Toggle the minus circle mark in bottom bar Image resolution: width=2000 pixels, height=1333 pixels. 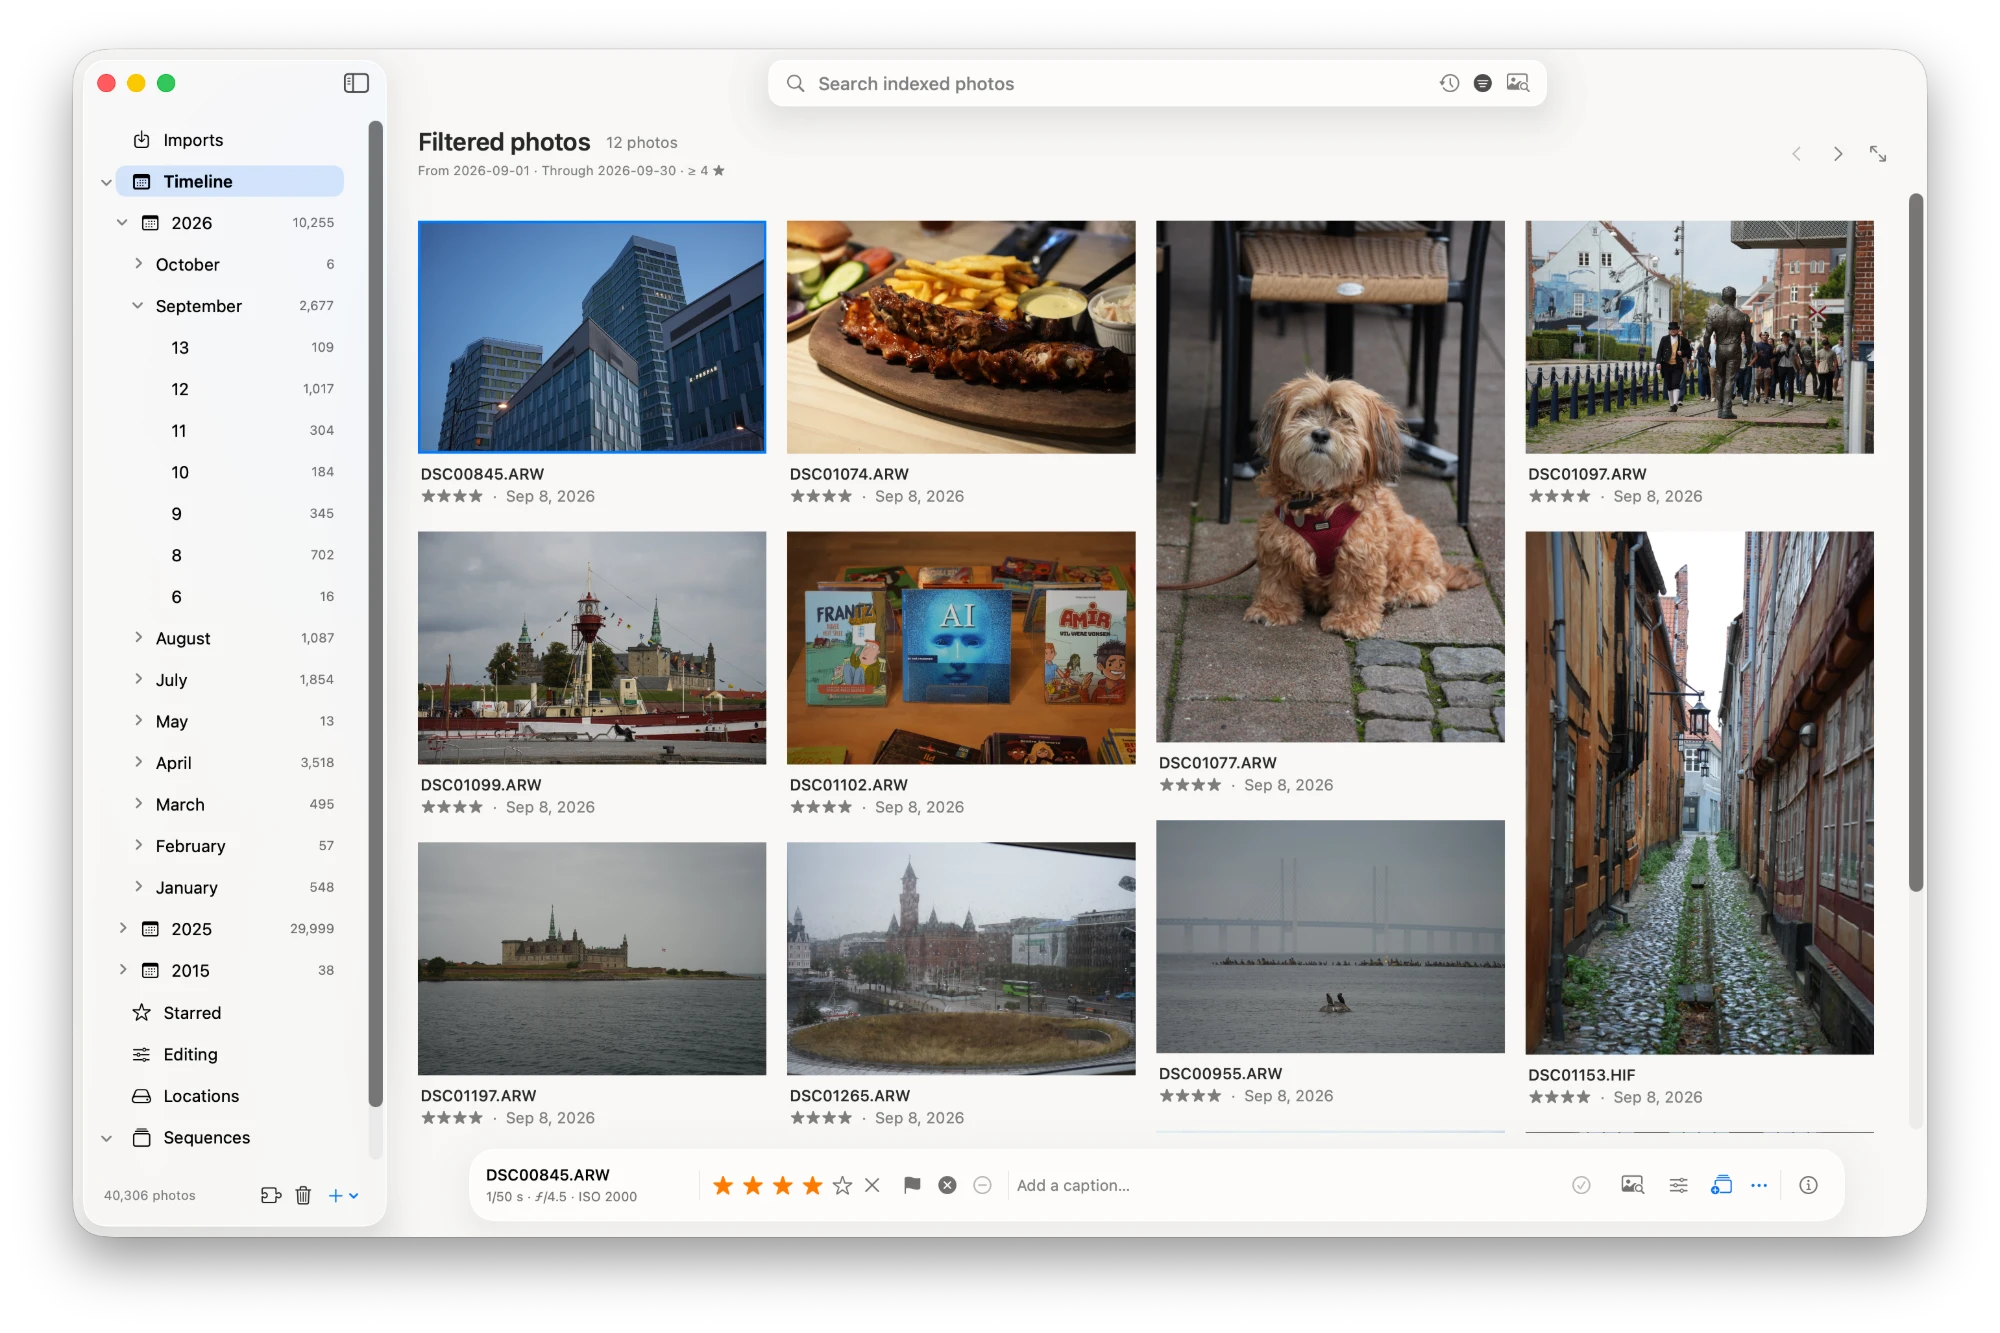pyautogui.click(x=983, y=1185)
